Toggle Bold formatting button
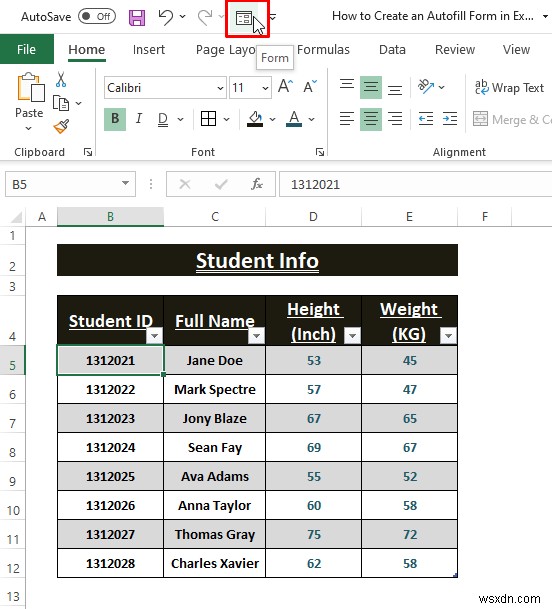552x609 pixels. [x=115, y=118]
